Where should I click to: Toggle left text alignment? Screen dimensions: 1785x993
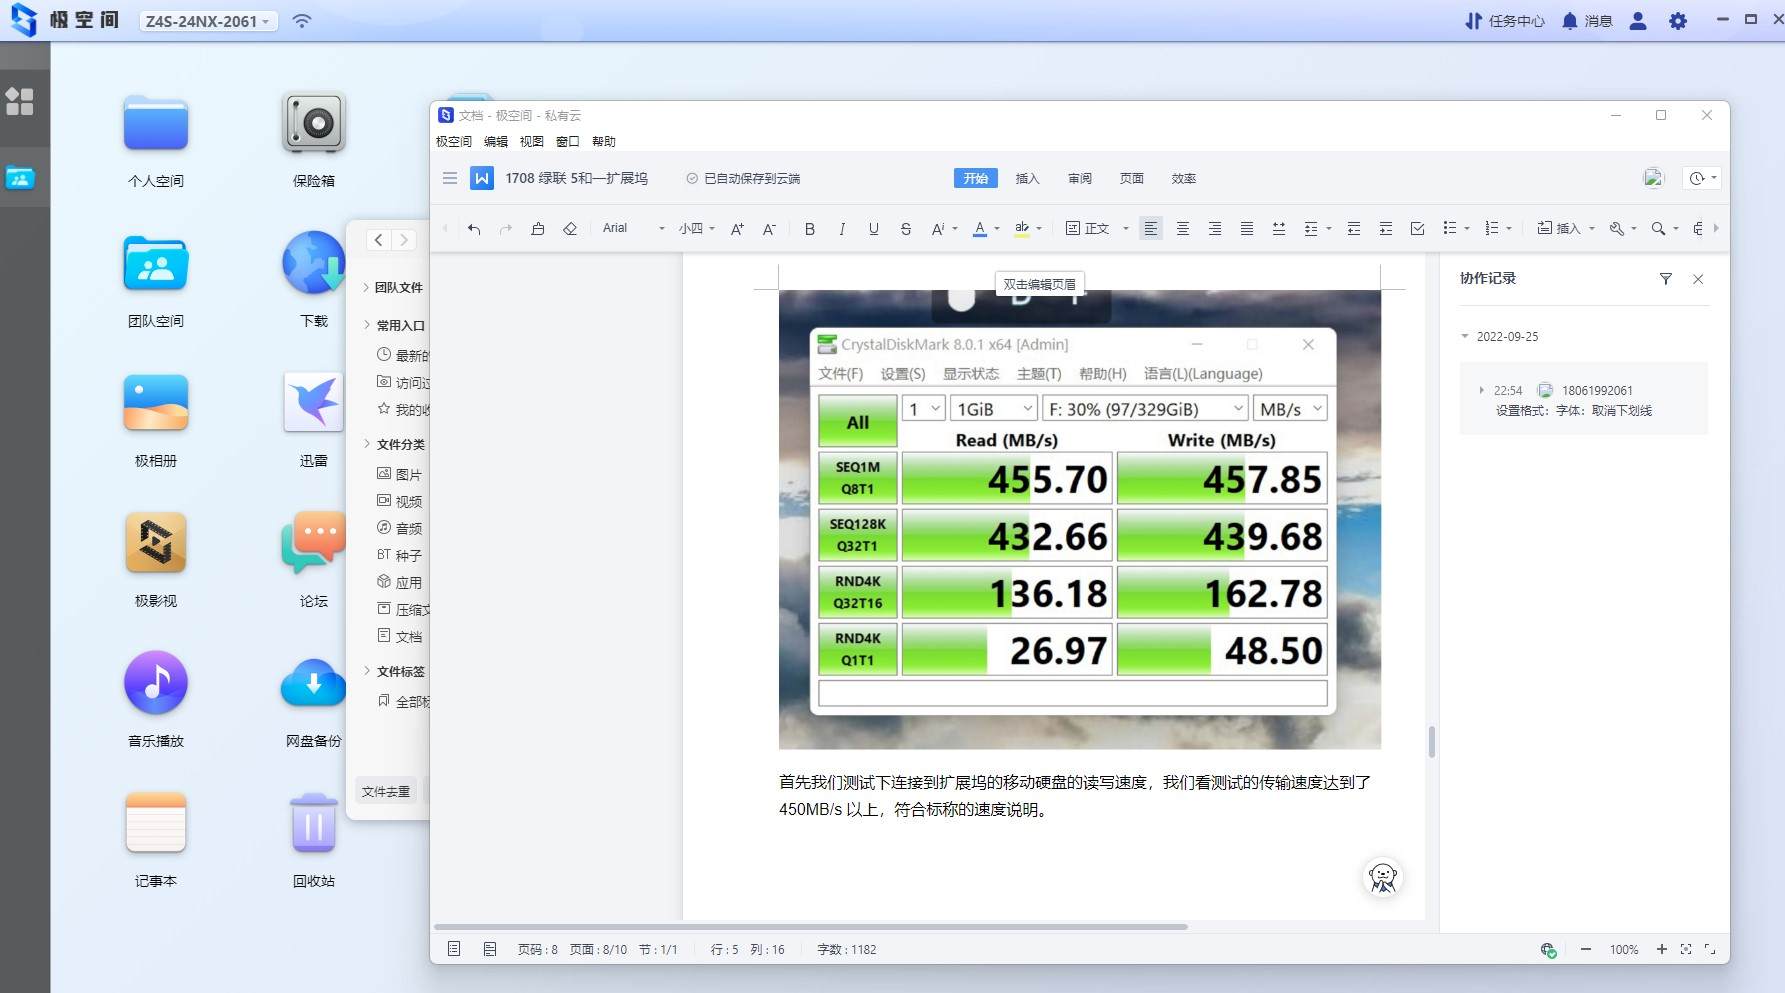click(1151, 229)
